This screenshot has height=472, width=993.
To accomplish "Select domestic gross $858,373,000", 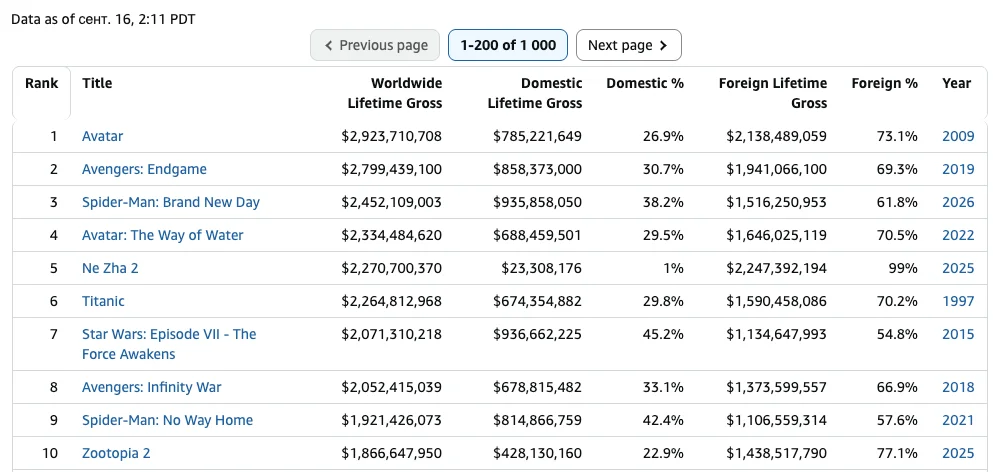I will [538, 169].
